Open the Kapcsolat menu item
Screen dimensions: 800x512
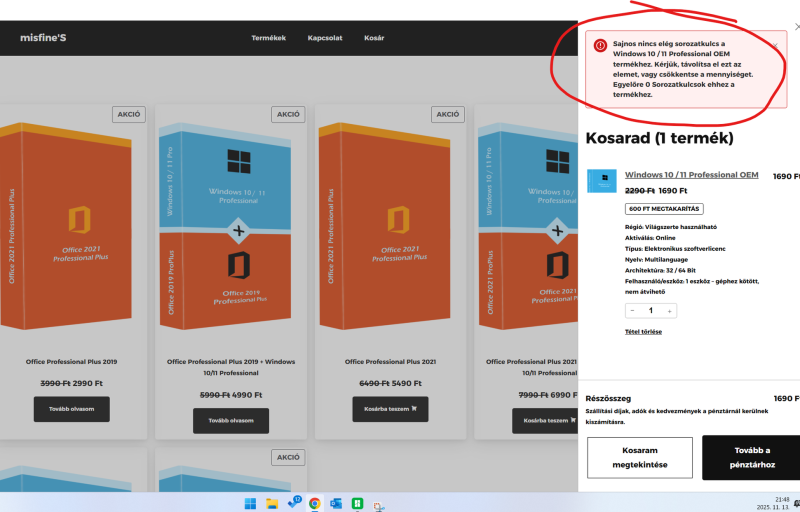[324, 38]
